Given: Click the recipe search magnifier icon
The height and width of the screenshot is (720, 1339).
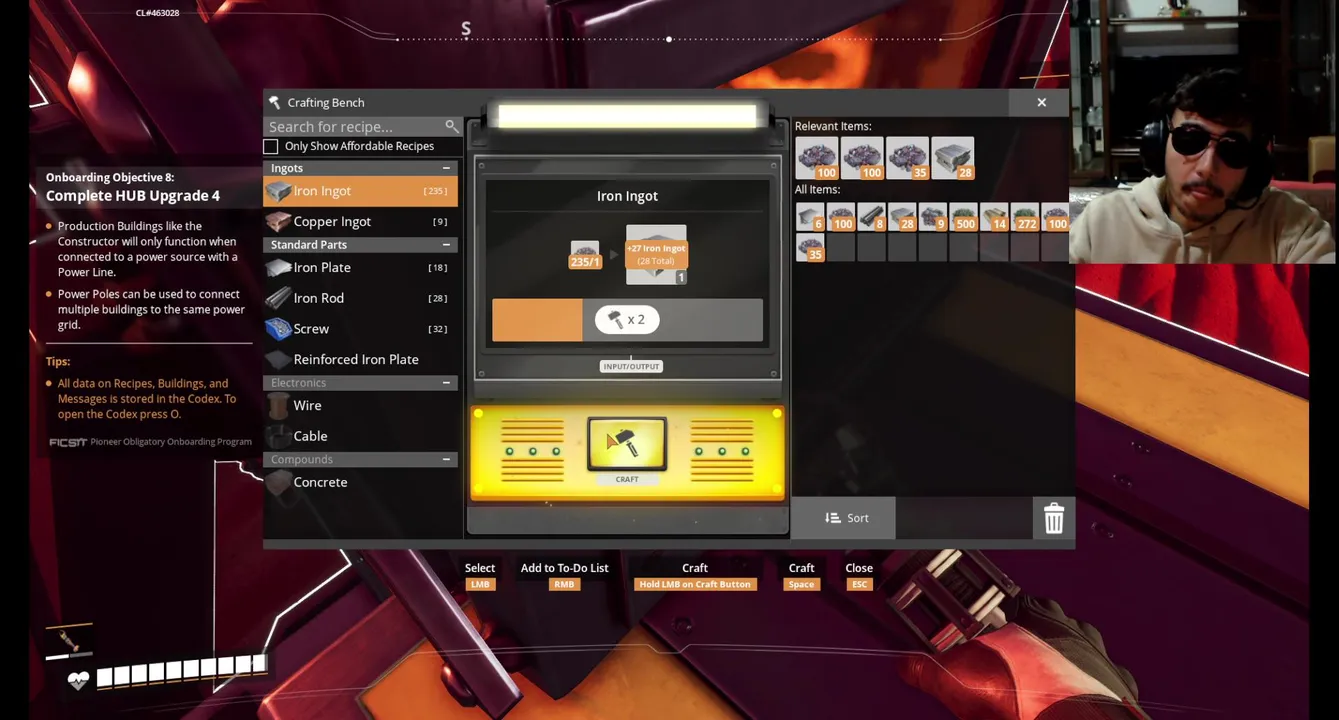Looking at the screenshot, I should [x=451, y=126].
